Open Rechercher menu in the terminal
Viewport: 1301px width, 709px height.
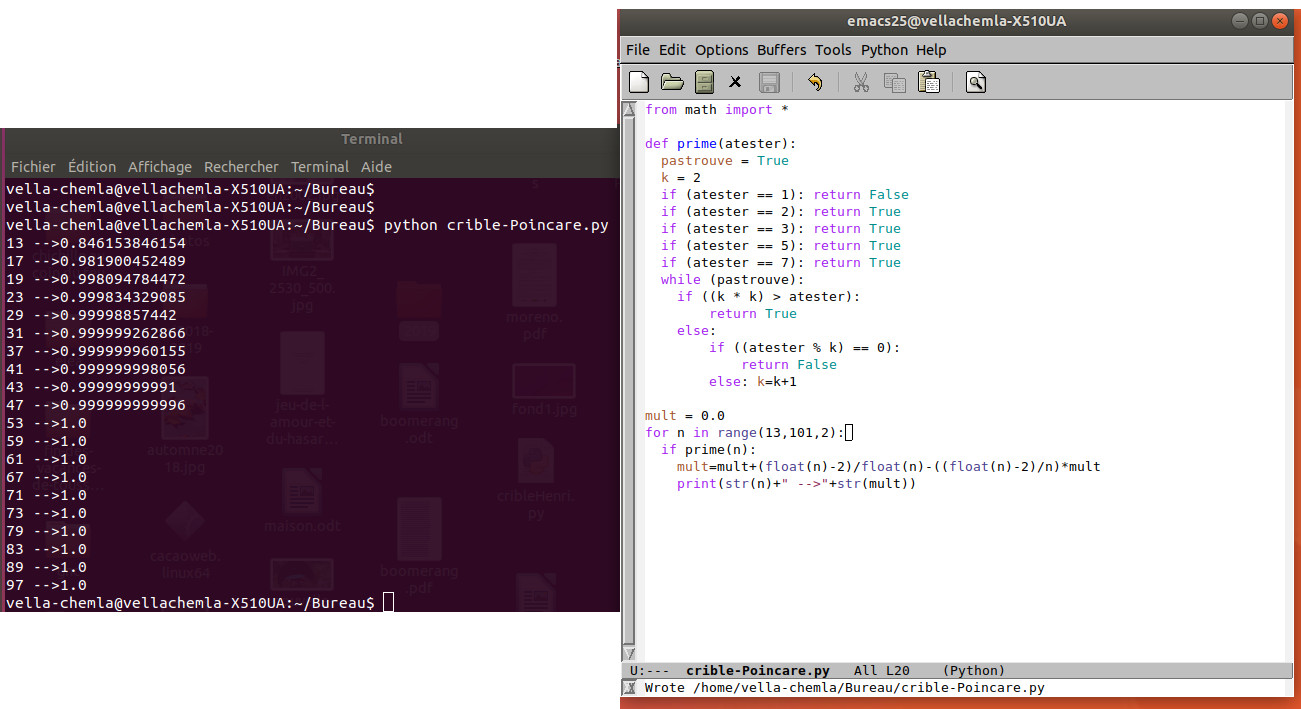coord(241,167)
